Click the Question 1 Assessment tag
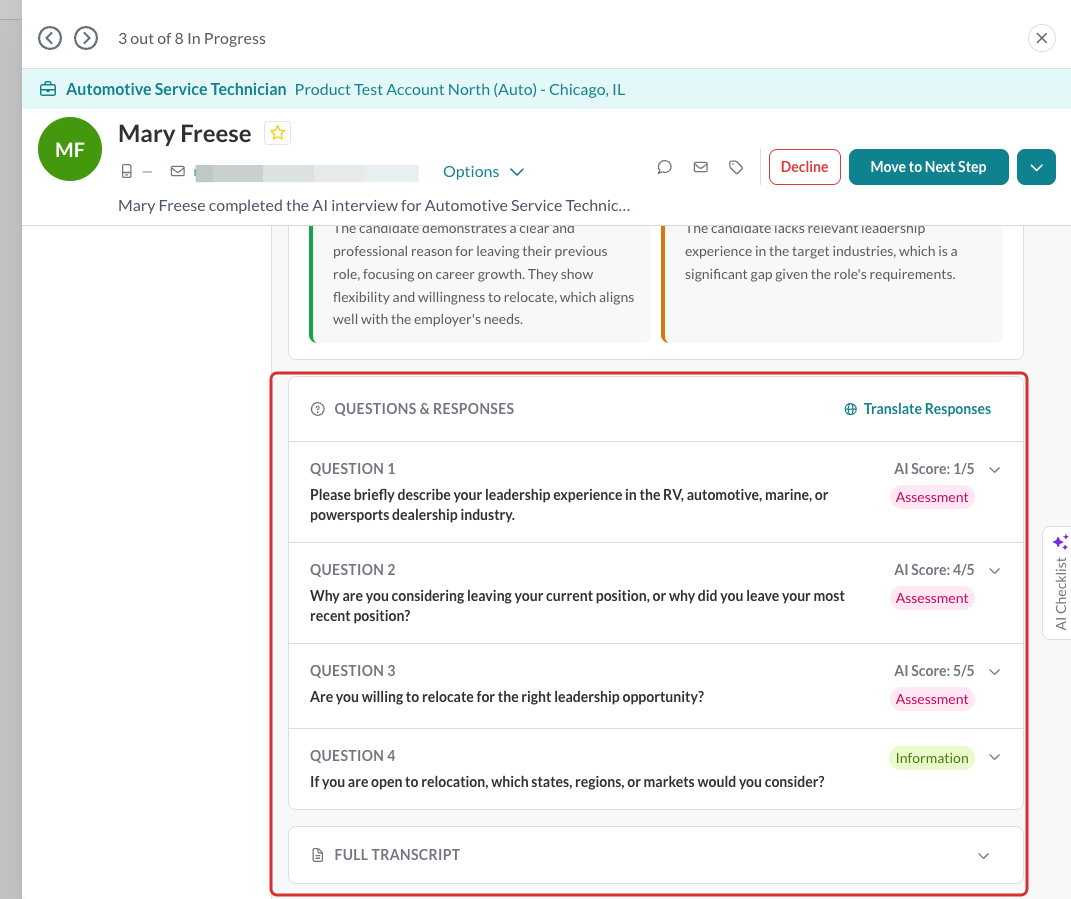The height and width of the screenshot is (899, 1071). tap(932, 497)
